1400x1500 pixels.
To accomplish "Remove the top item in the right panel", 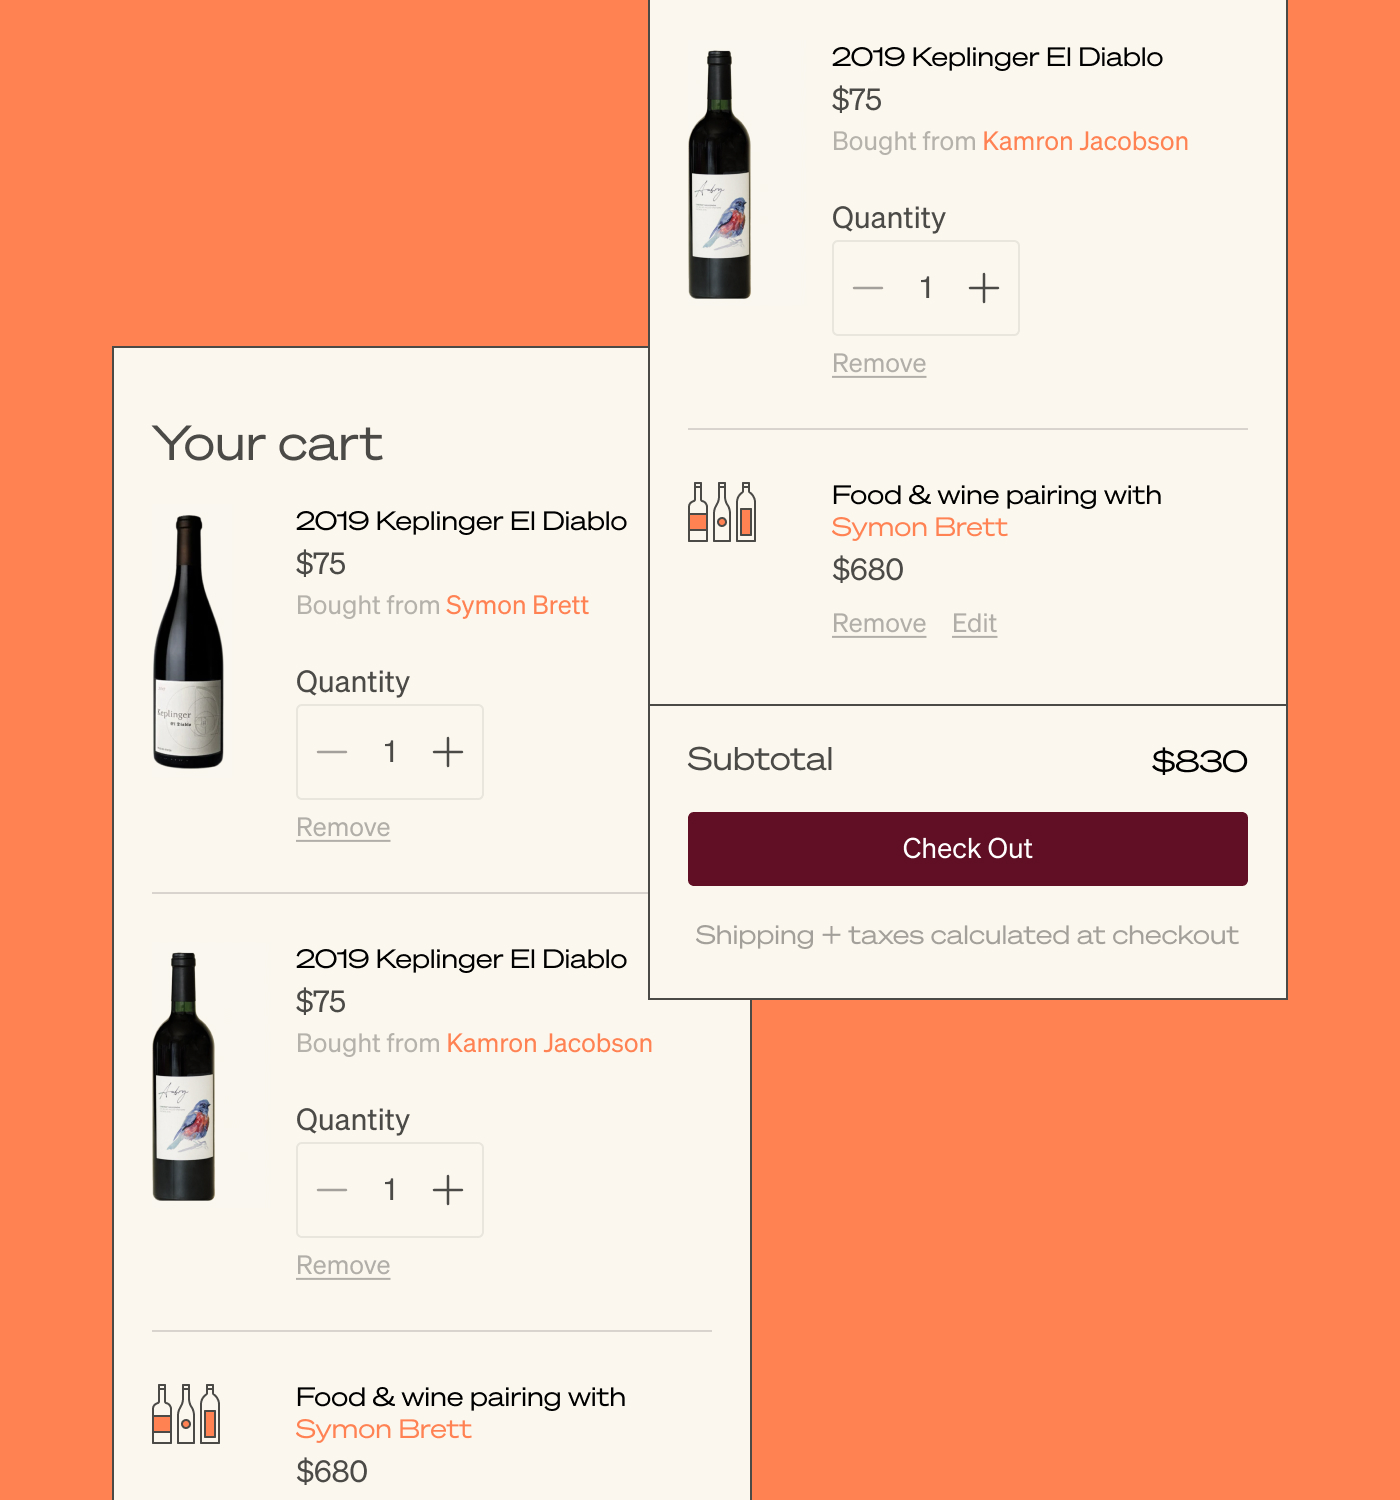I will point(878,364).
